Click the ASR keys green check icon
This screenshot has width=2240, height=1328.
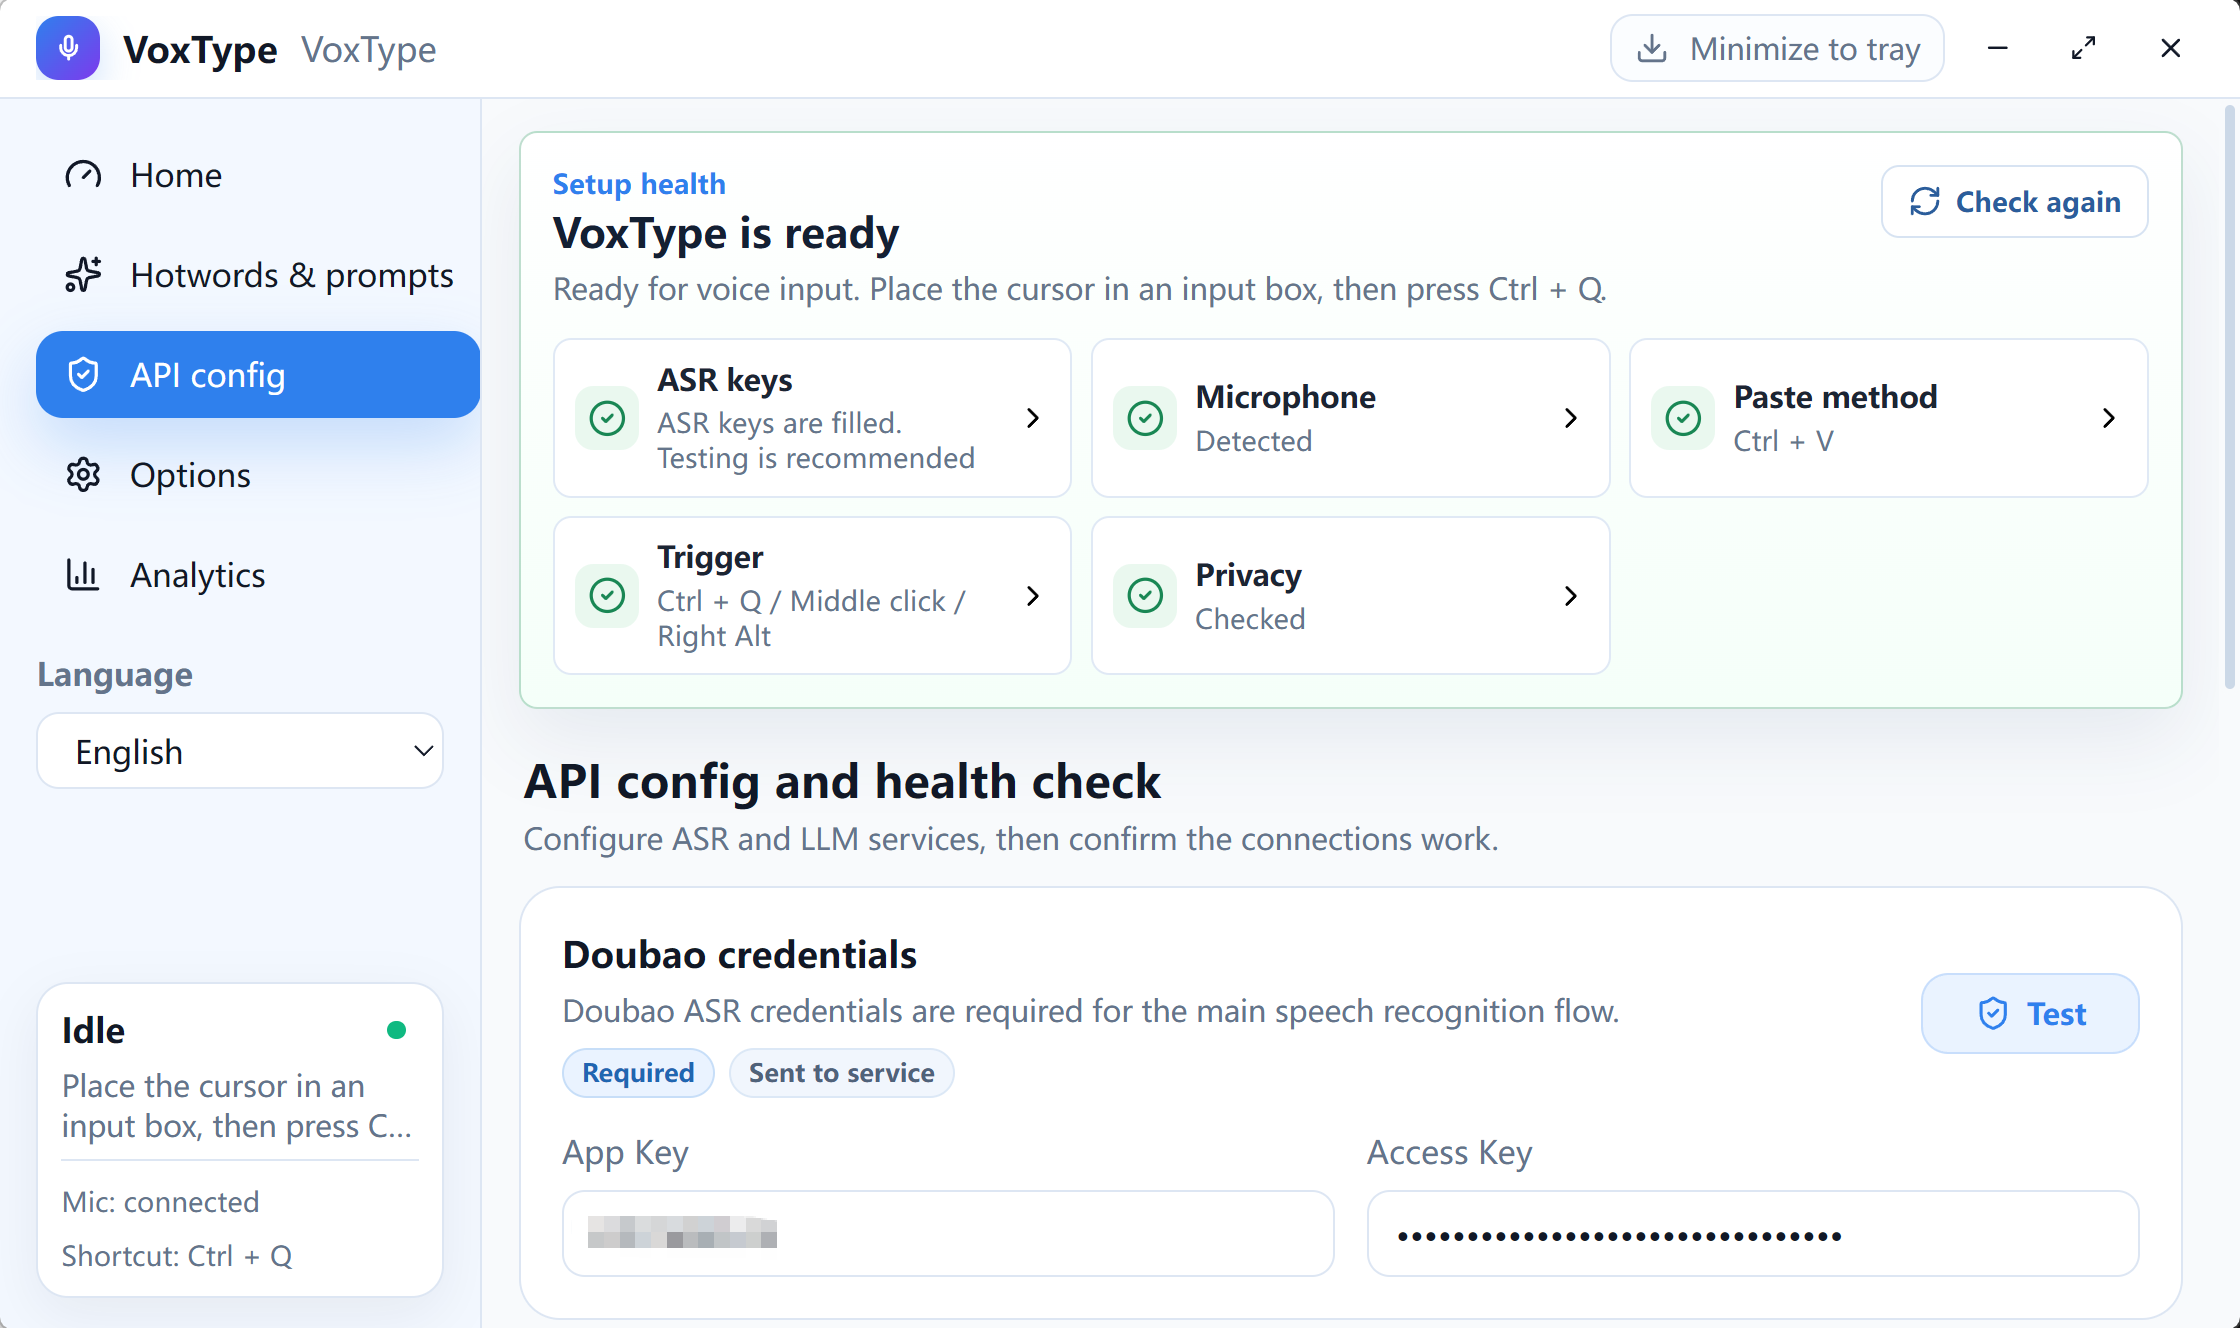pos(607,418)
